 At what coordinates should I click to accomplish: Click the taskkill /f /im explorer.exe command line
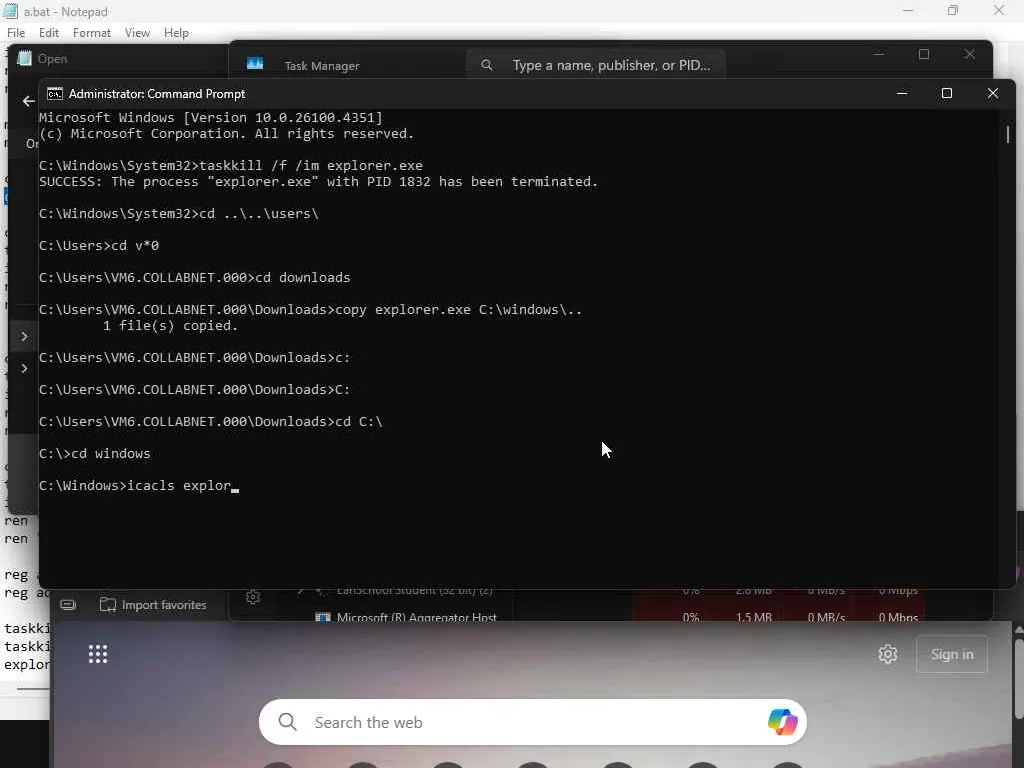coord(231,165)
